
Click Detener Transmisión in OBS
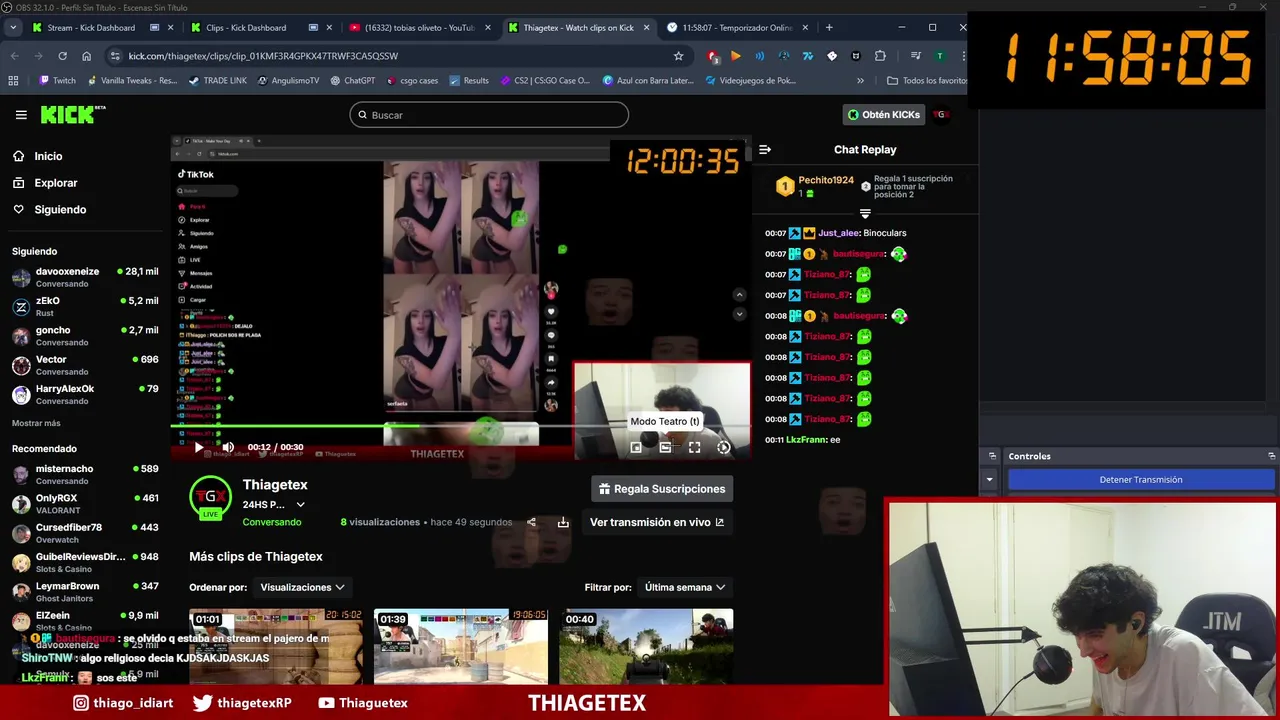[1141, 480]
